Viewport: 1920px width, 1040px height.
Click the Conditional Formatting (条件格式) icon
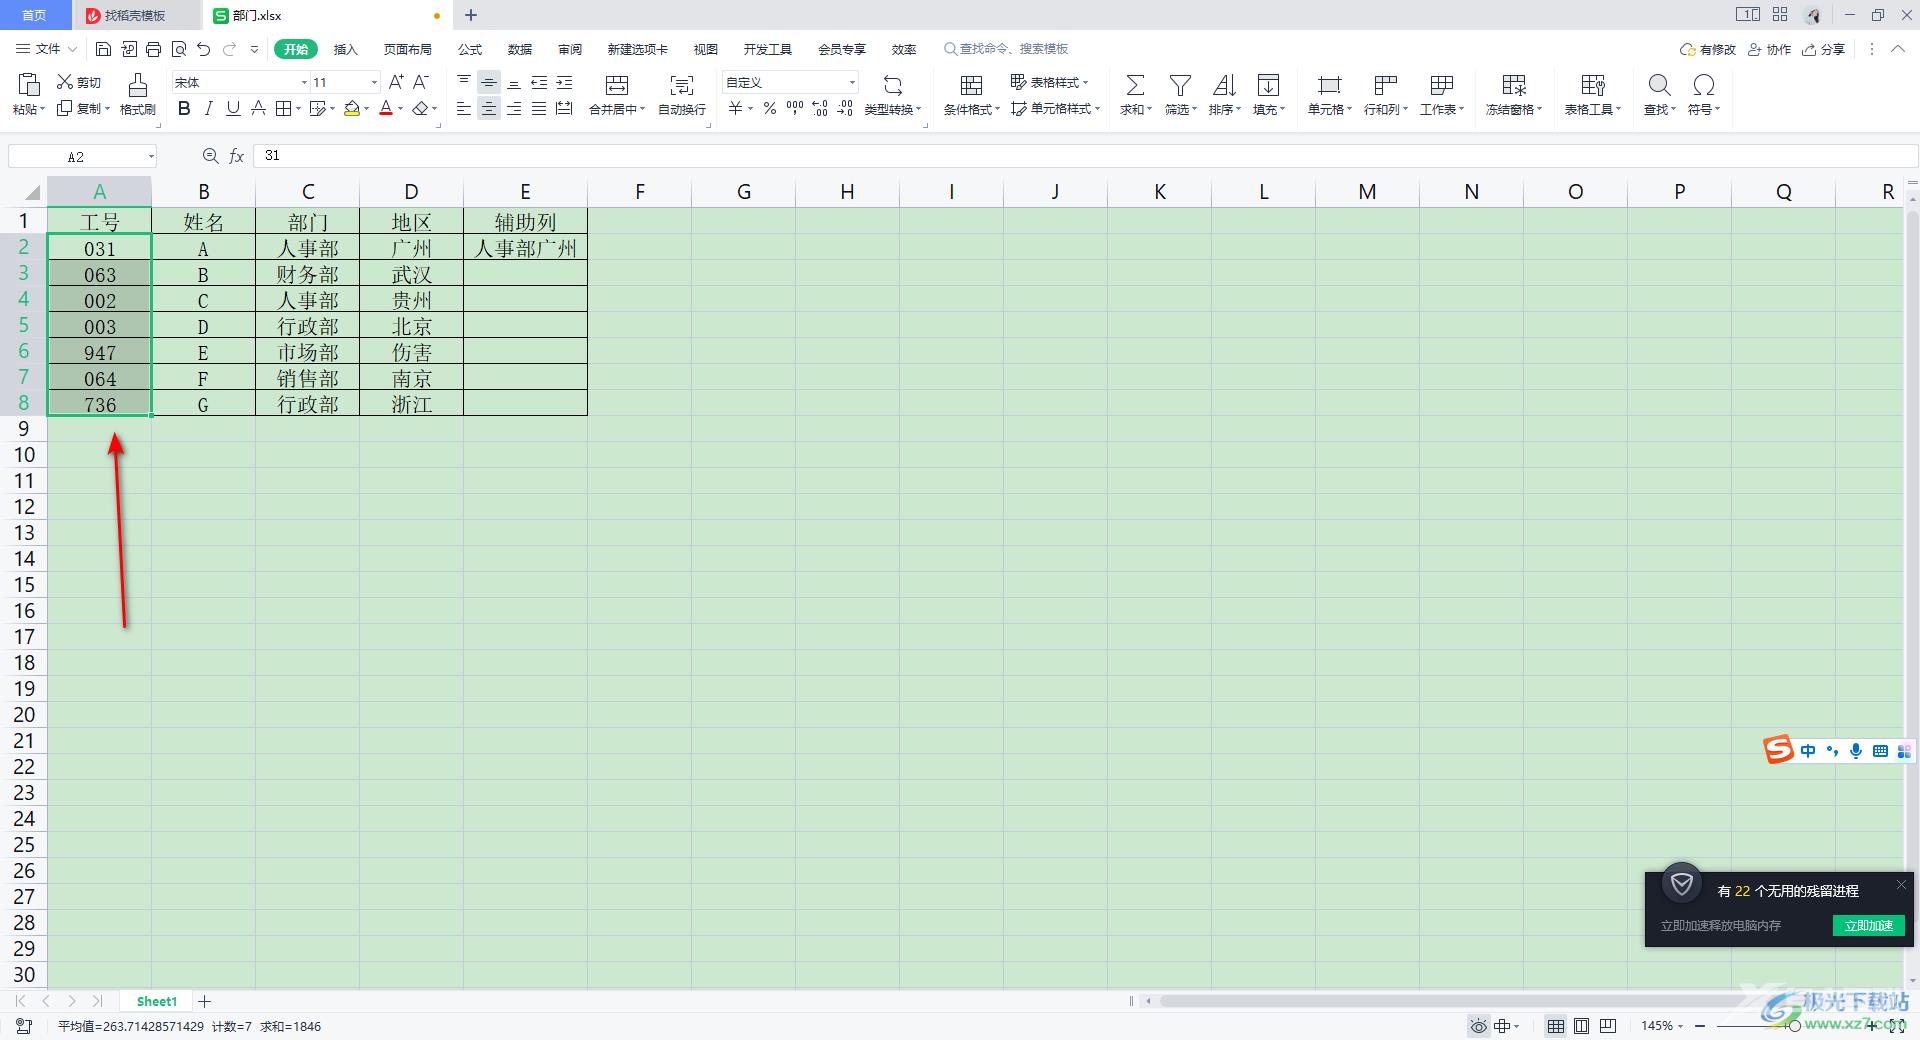pos(971,85)
